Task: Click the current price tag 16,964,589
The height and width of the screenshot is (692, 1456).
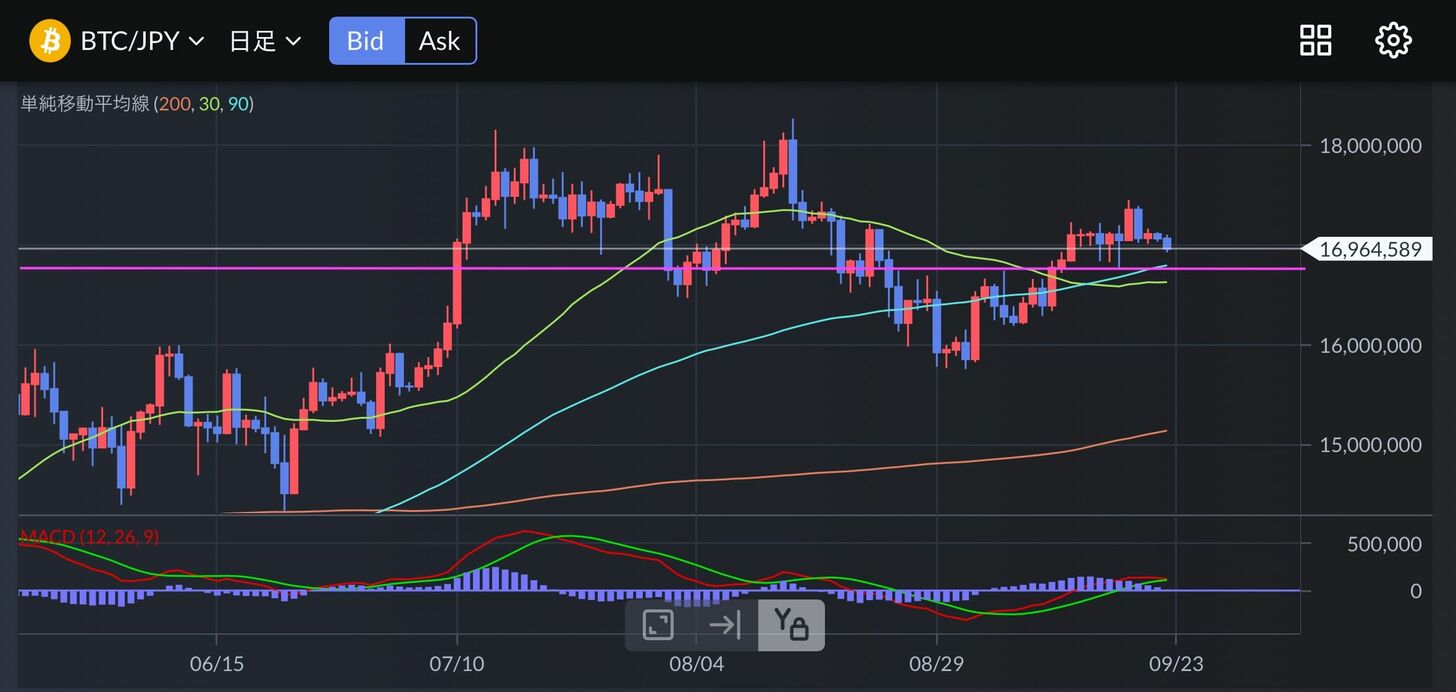Action: (x=1369, y=249)
